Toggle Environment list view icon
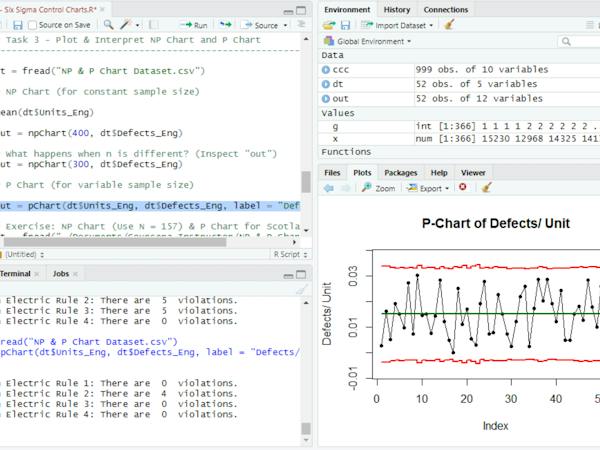600x450 pixels. pos(590,26)
